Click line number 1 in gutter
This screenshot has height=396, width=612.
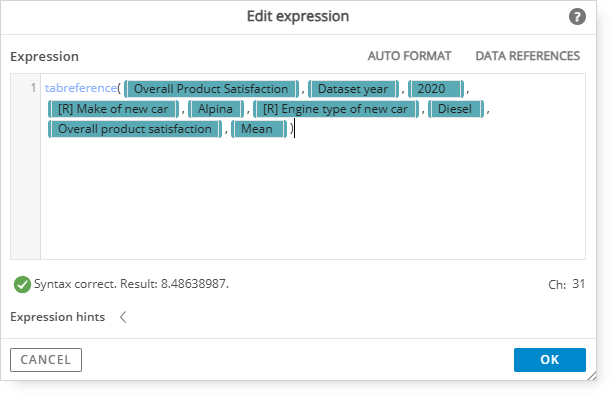pos(33,88)
